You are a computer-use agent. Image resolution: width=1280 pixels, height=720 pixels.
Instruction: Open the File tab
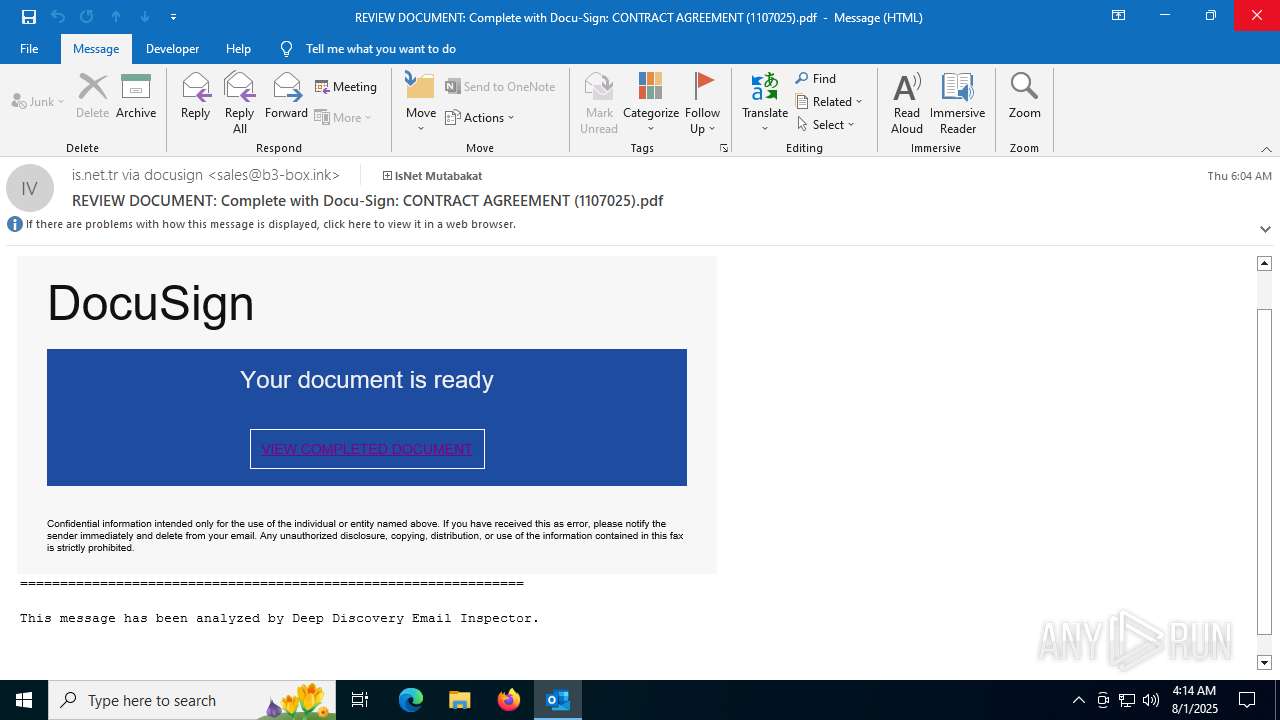(29, 48)
